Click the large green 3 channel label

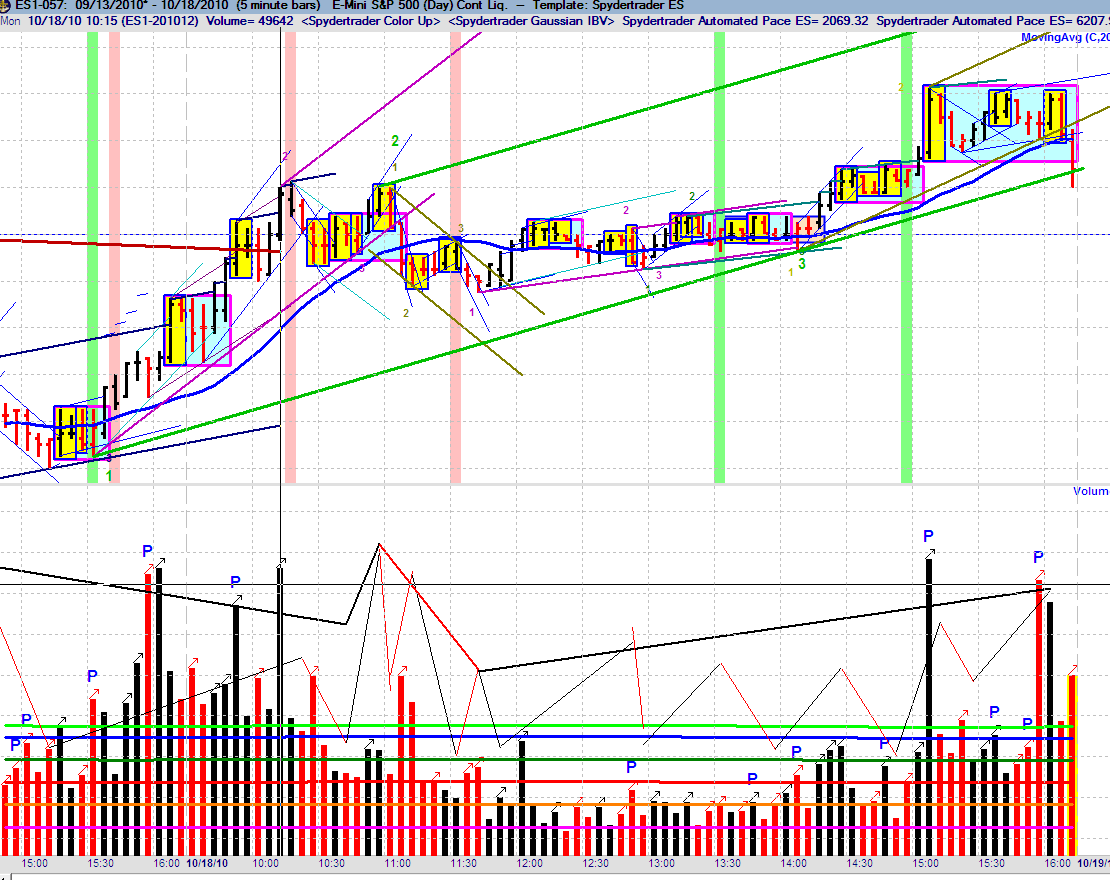coord(802,264)
